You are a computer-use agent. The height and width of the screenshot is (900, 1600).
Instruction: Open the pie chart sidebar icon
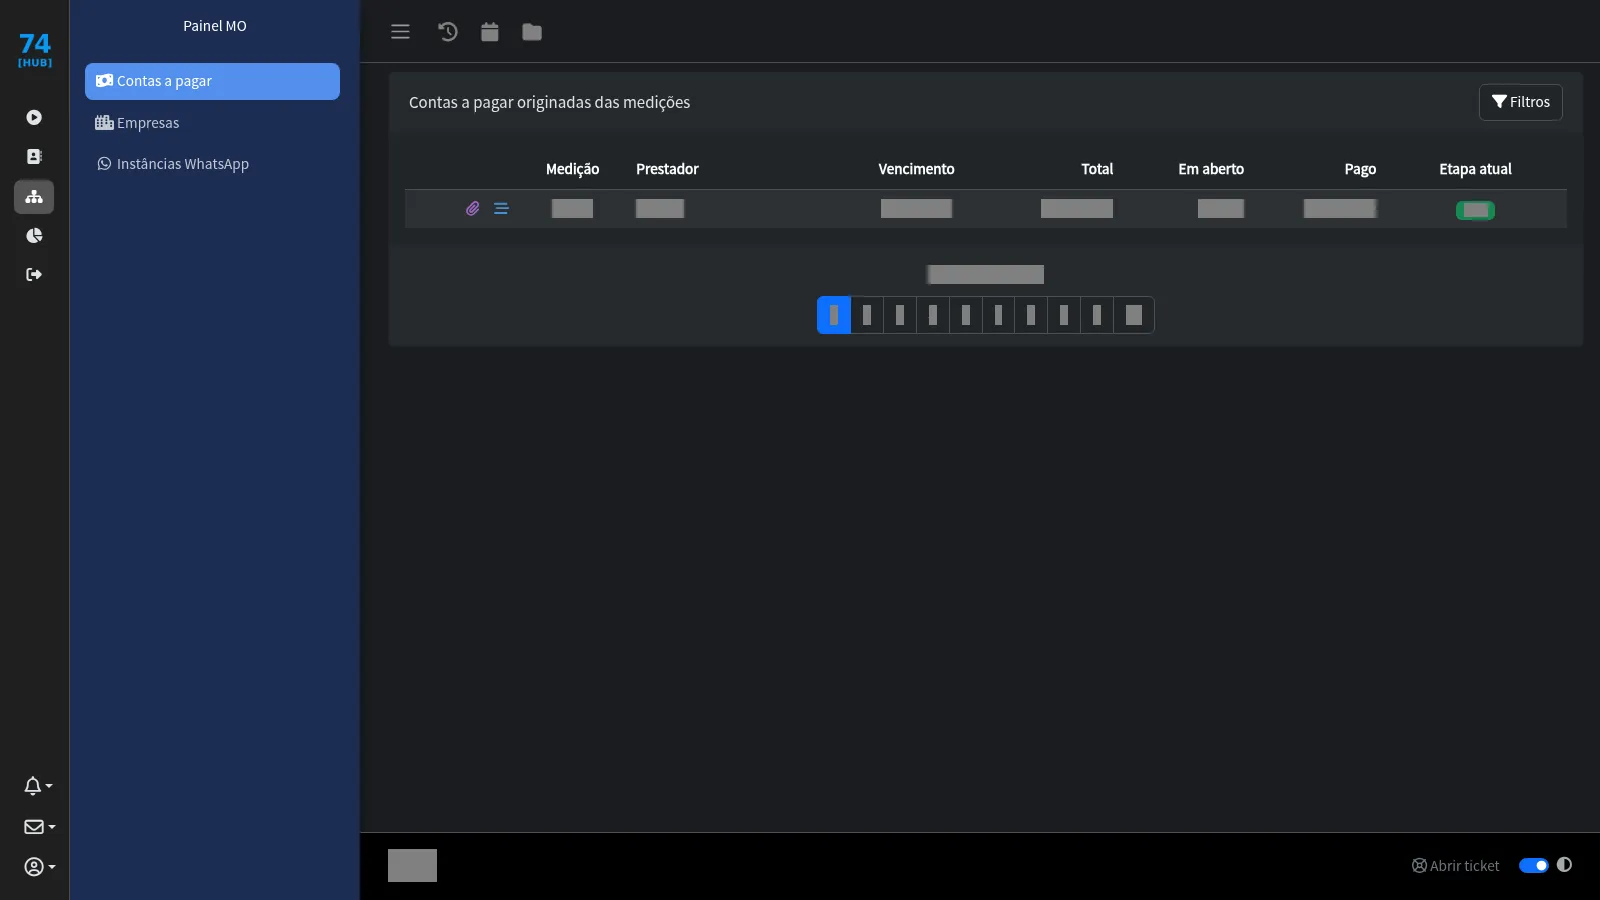34,236
